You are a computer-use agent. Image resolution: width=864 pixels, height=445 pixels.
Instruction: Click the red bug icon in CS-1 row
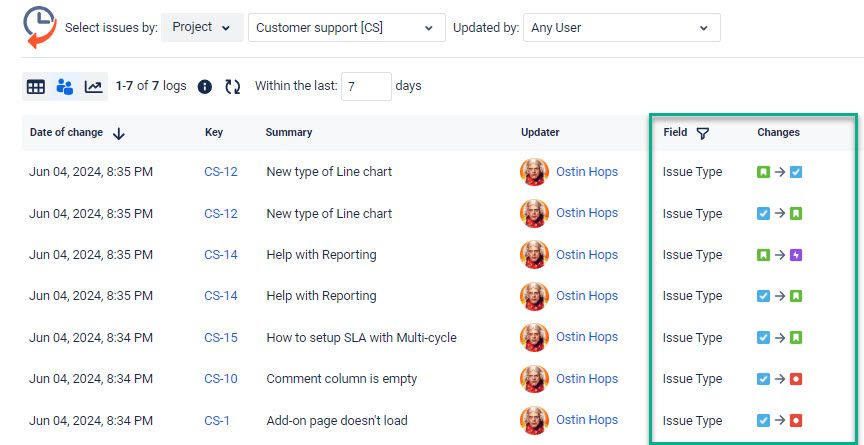(796, 421)
